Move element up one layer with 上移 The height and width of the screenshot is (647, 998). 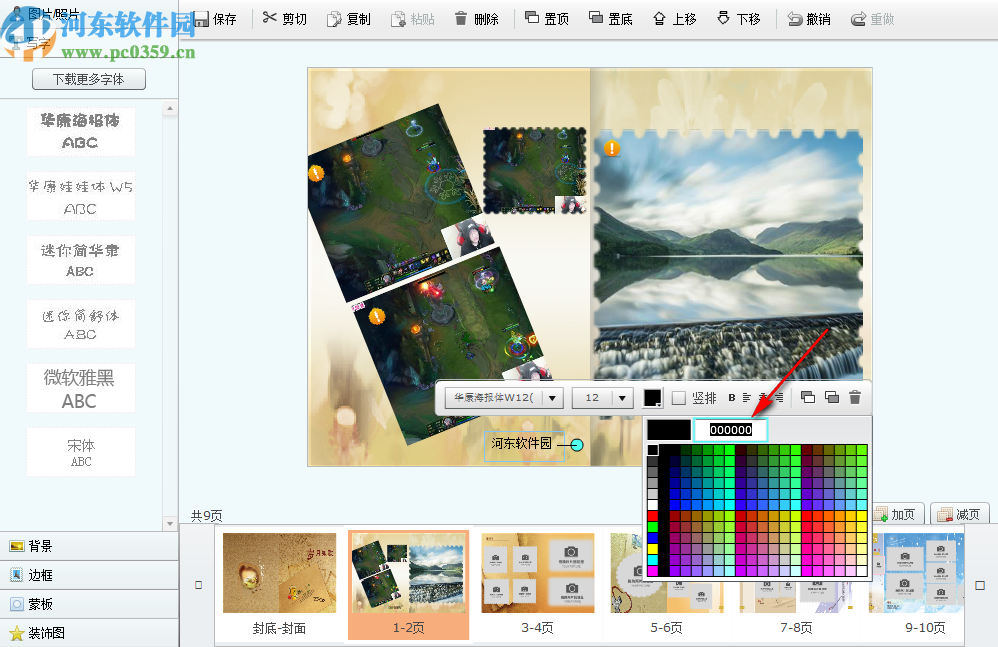673,18
